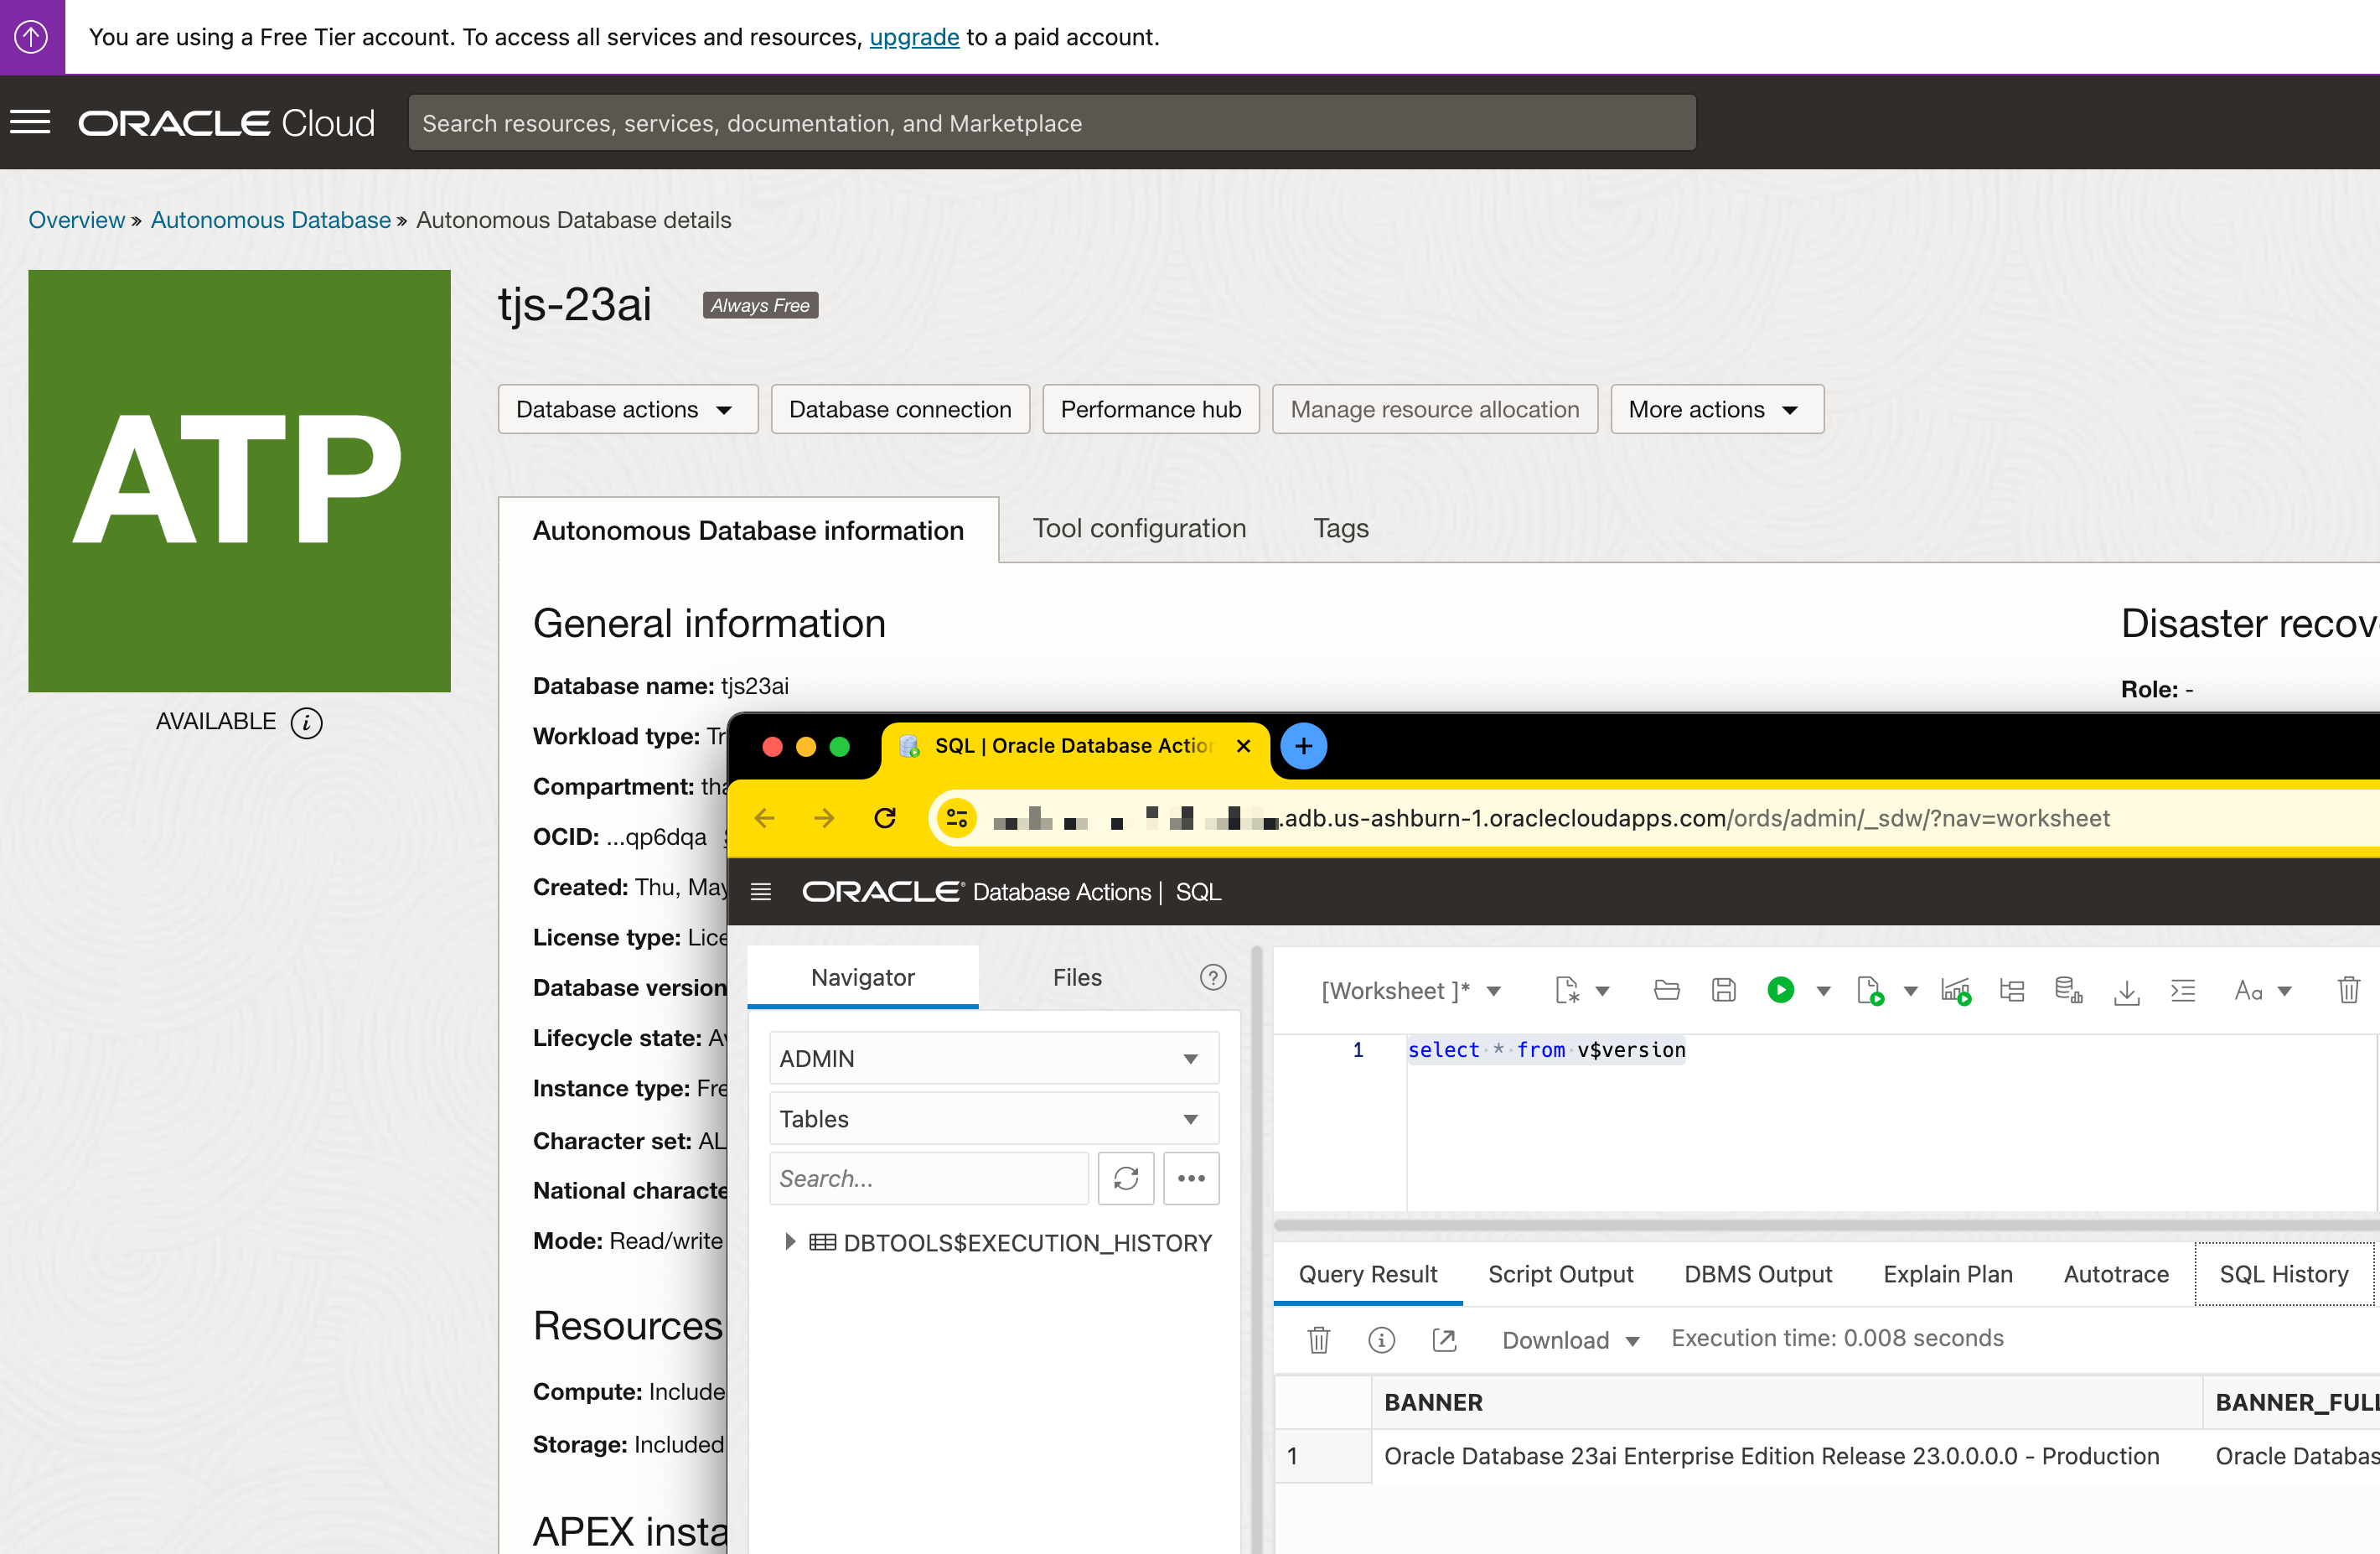Screen dimensions: 2380x1554
Task: Open the Autotrace tab
Action: coord(2116,1273)
